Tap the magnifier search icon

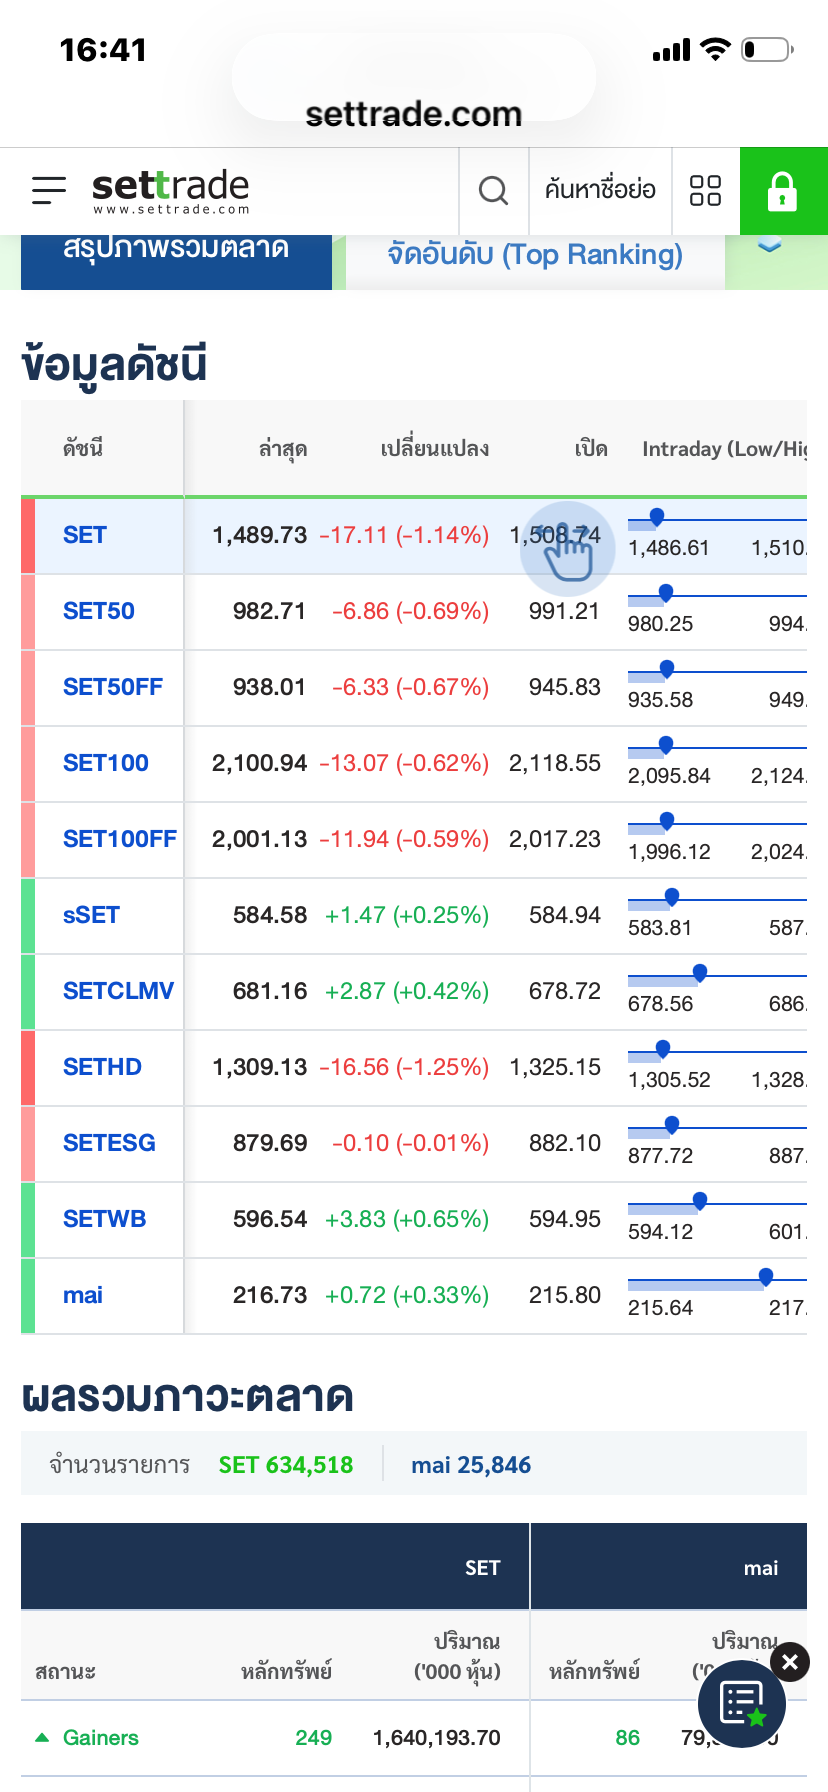point(493,190)
